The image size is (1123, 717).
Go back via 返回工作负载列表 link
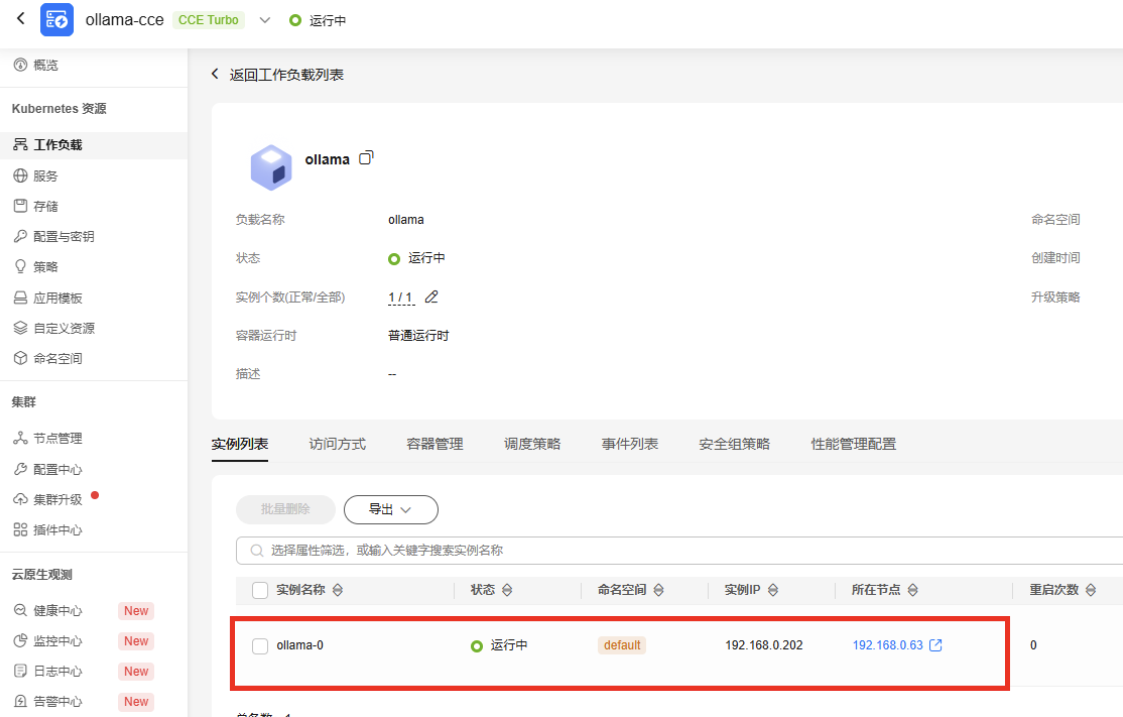pos(277,74)
